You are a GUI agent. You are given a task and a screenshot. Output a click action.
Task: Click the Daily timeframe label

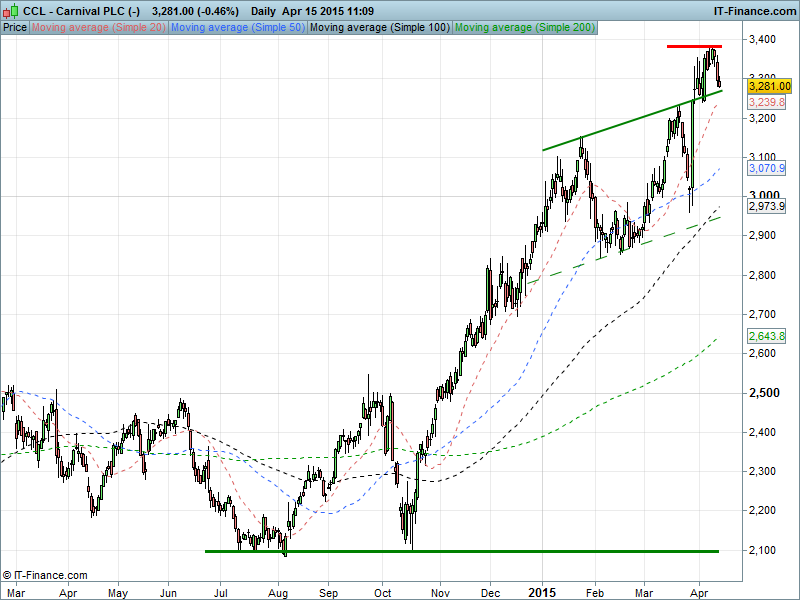pos(263,10)
